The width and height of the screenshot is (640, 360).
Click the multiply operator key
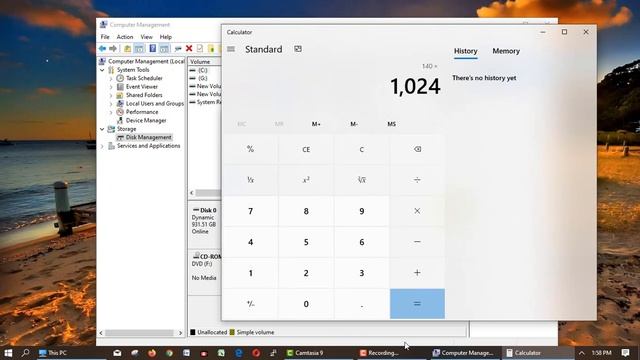tap(417, 211)
